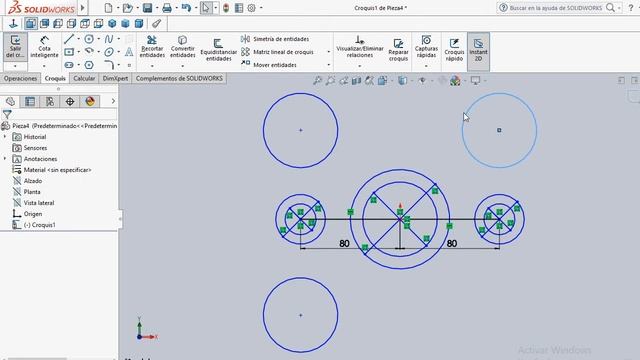Open a file with the Open icon
Viewport: 640px width, 360px height.
tap(128, 8)
